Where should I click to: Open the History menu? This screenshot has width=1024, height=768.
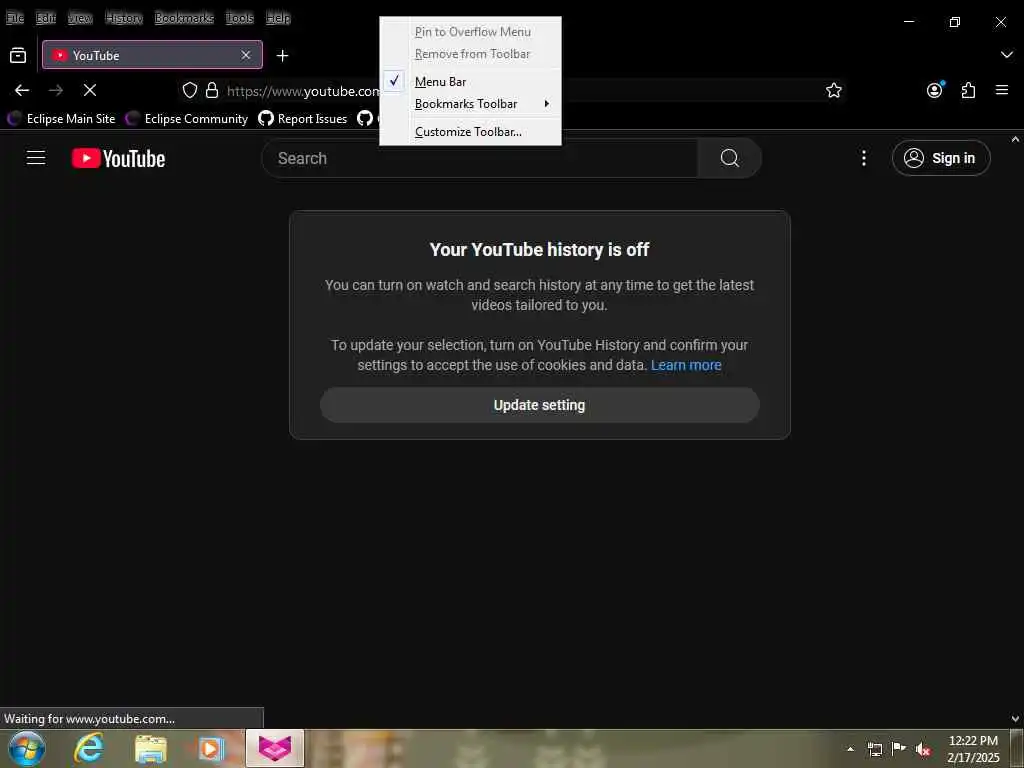[x=123, y=18]
